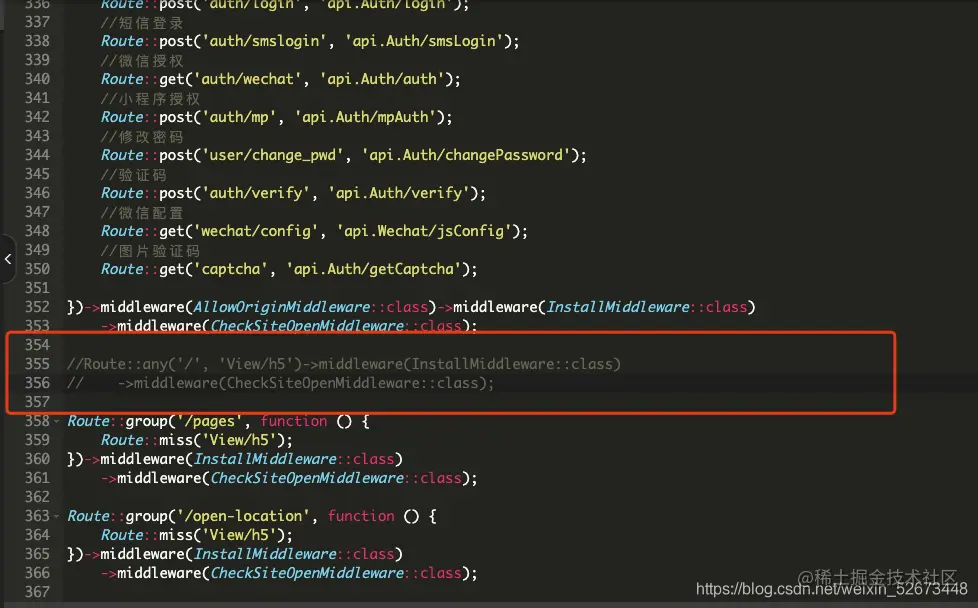Click '/open-location' group string
Image resolution: width=978 pixels, height=608 pixels.
pyautogui.click(x=243, y=516)
